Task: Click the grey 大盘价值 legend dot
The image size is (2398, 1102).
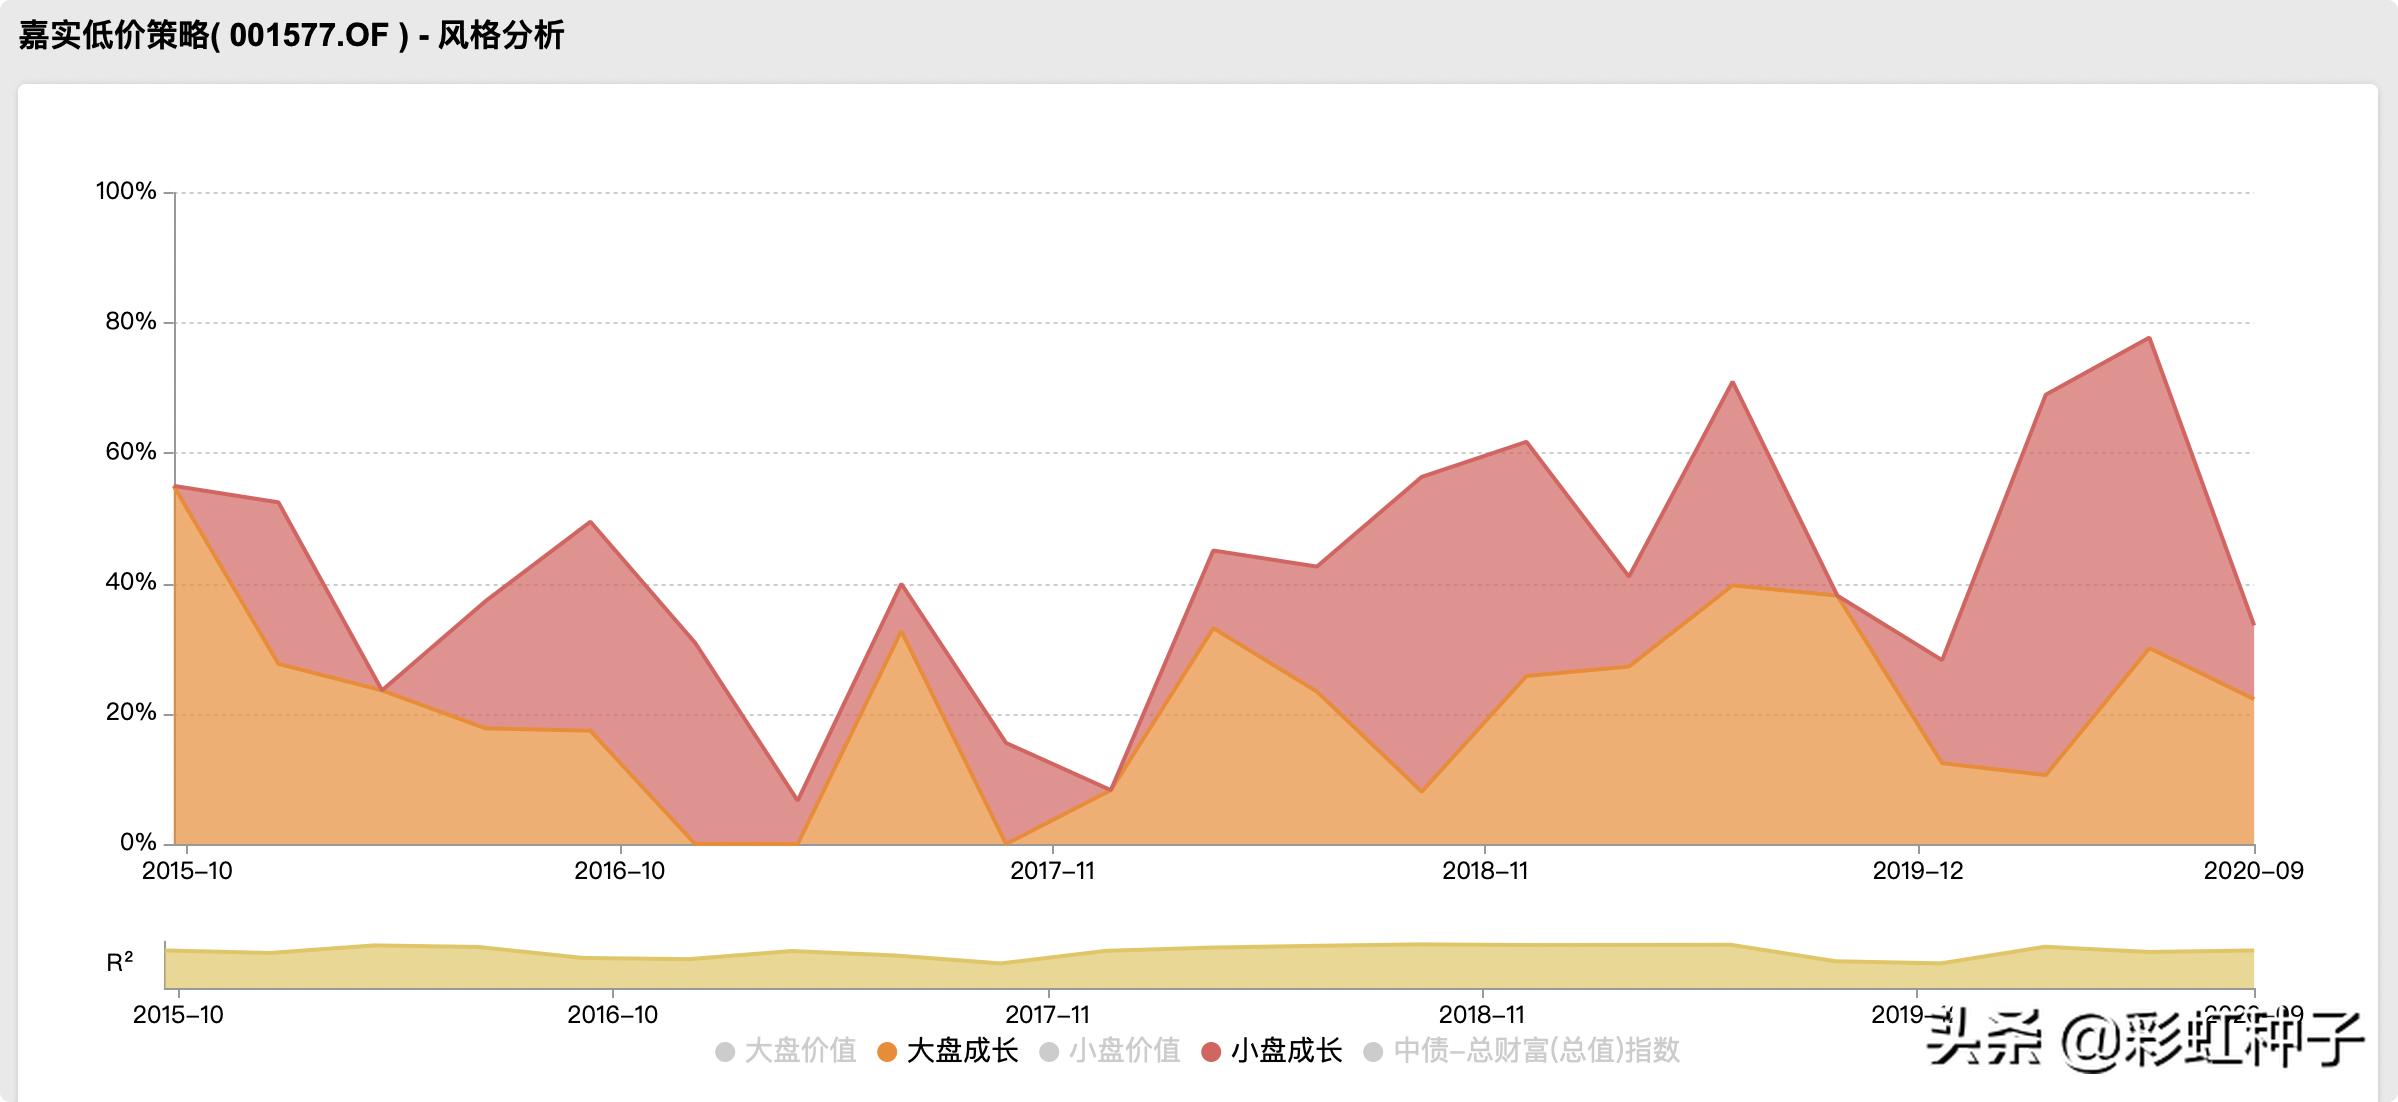Action: (725, 1052)
